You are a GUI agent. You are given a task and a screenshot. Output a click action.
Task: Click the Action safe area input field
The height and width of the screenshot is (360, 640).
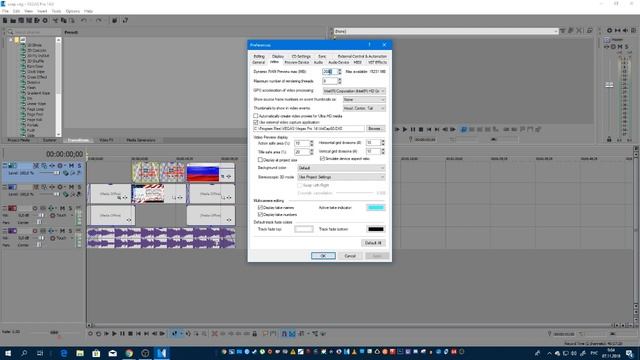[x=301, y=143]
